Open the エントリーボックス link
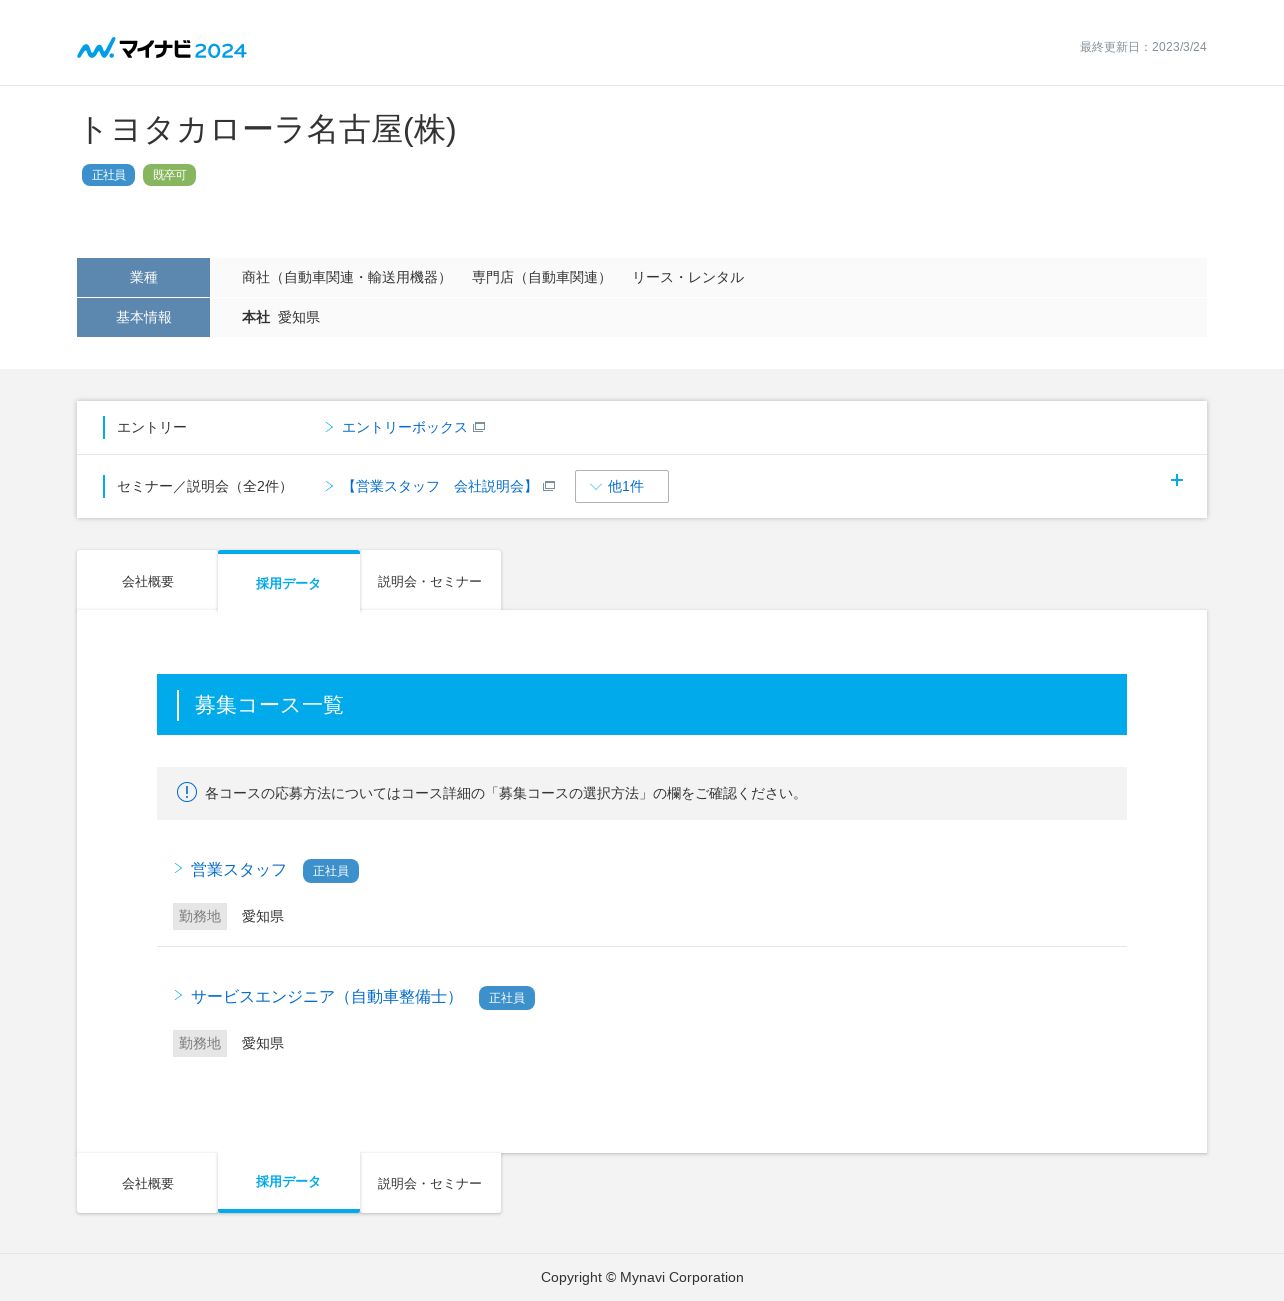The width and height of the screenshot is (1284, 1301). (x=404, y=427)
